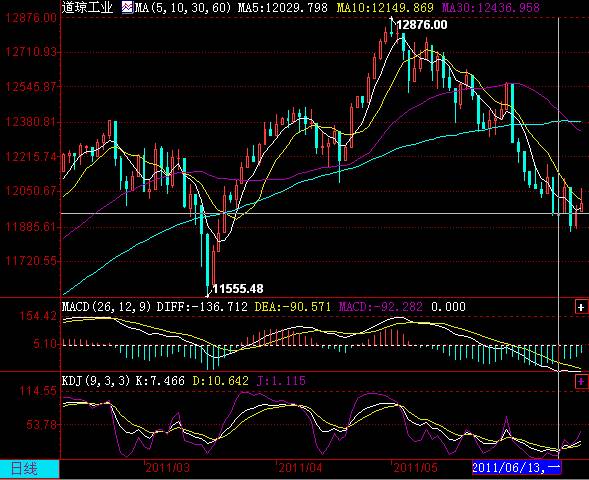Click the yellow MA10 value legend
The image size is (589, 480).
click(x=385, y=8)
